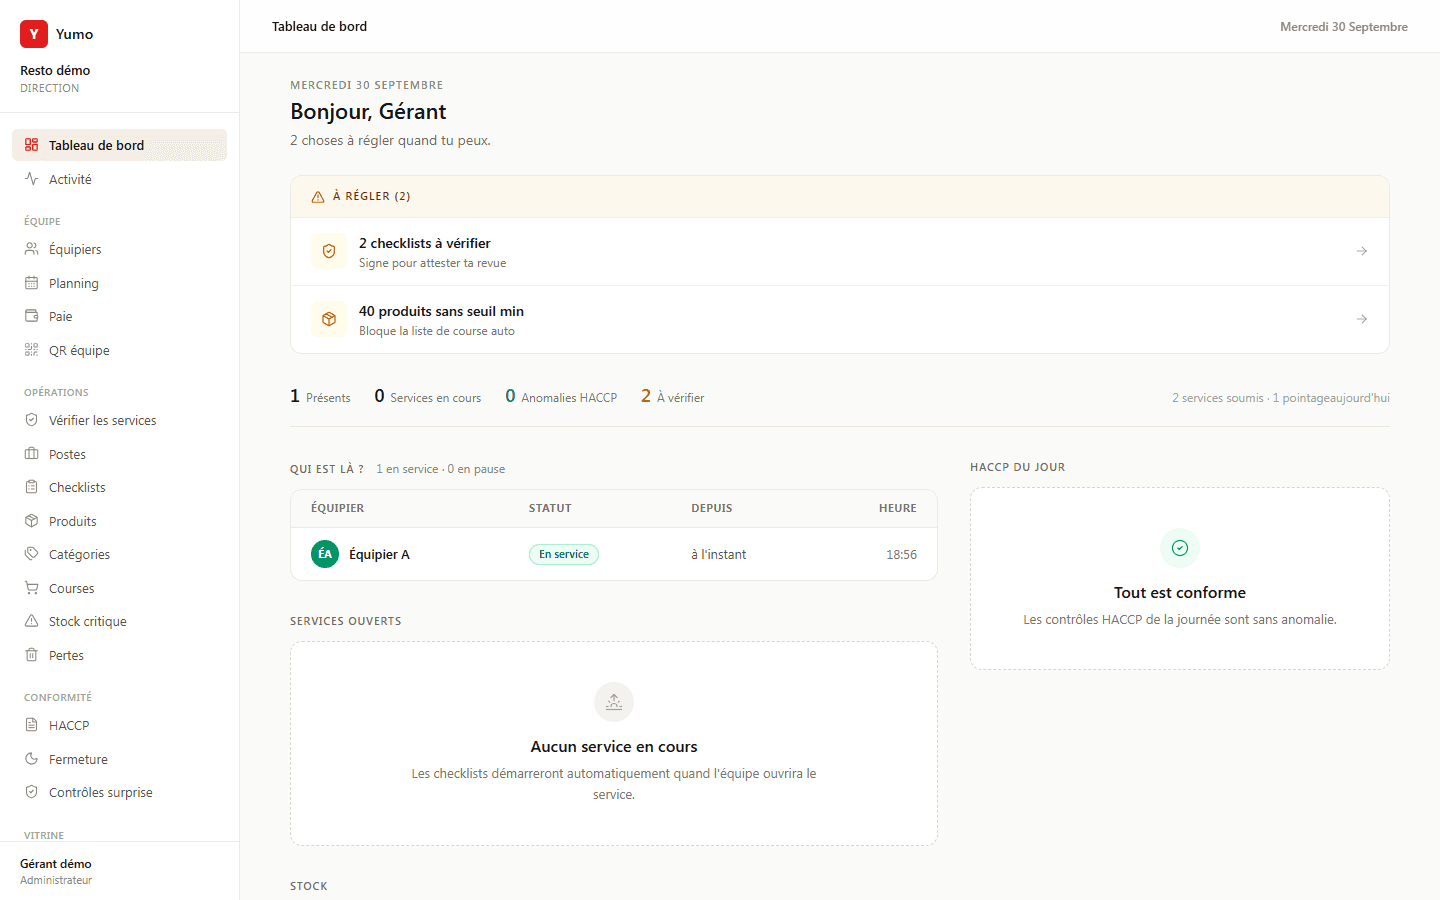Open the Activité sidebar icon

click(32, 179)
